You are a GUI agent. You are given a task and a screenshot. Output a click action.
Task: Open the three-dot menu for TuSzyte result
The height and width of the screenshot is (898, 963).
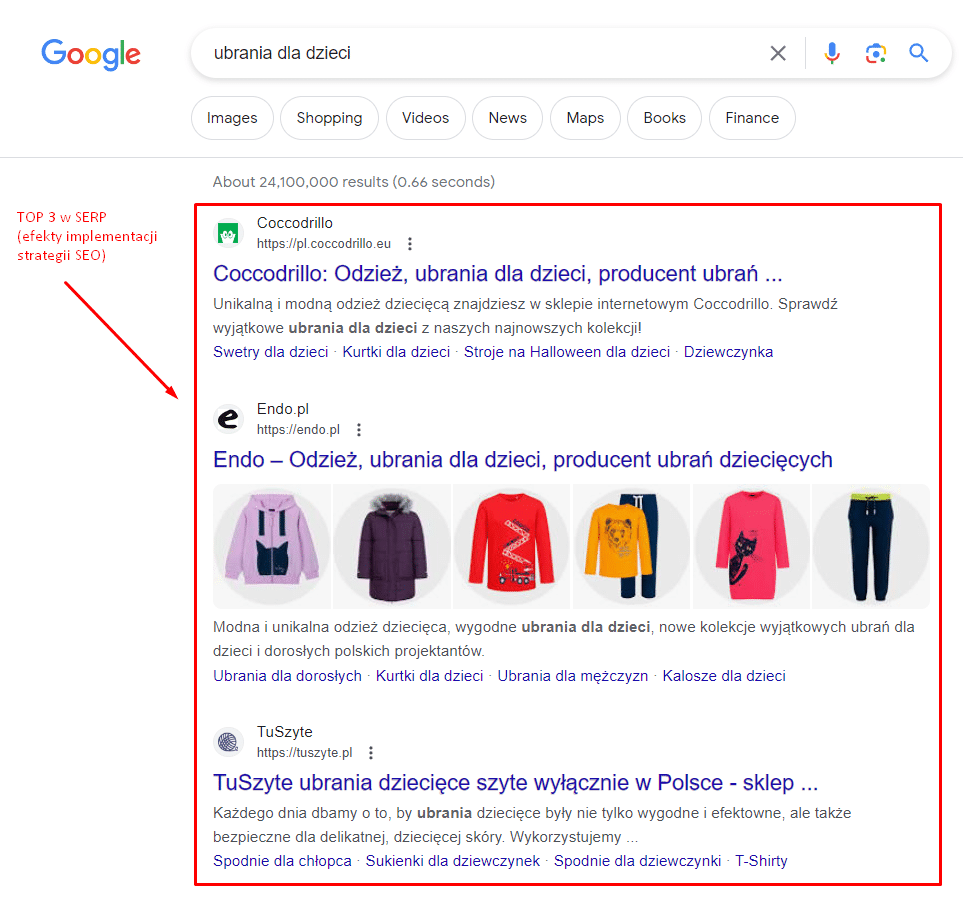coord(370,753)
